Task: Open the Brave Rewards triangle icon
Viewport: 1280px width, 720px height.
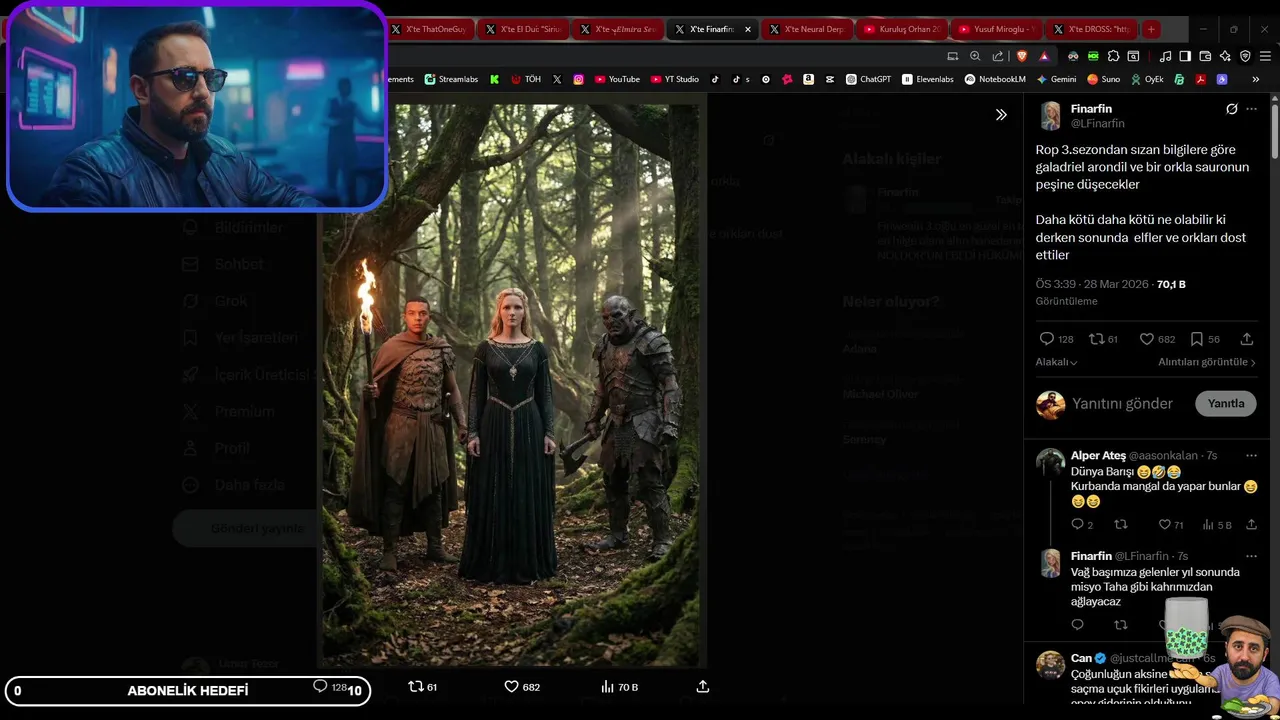Action: click(x=1044, y=56)
